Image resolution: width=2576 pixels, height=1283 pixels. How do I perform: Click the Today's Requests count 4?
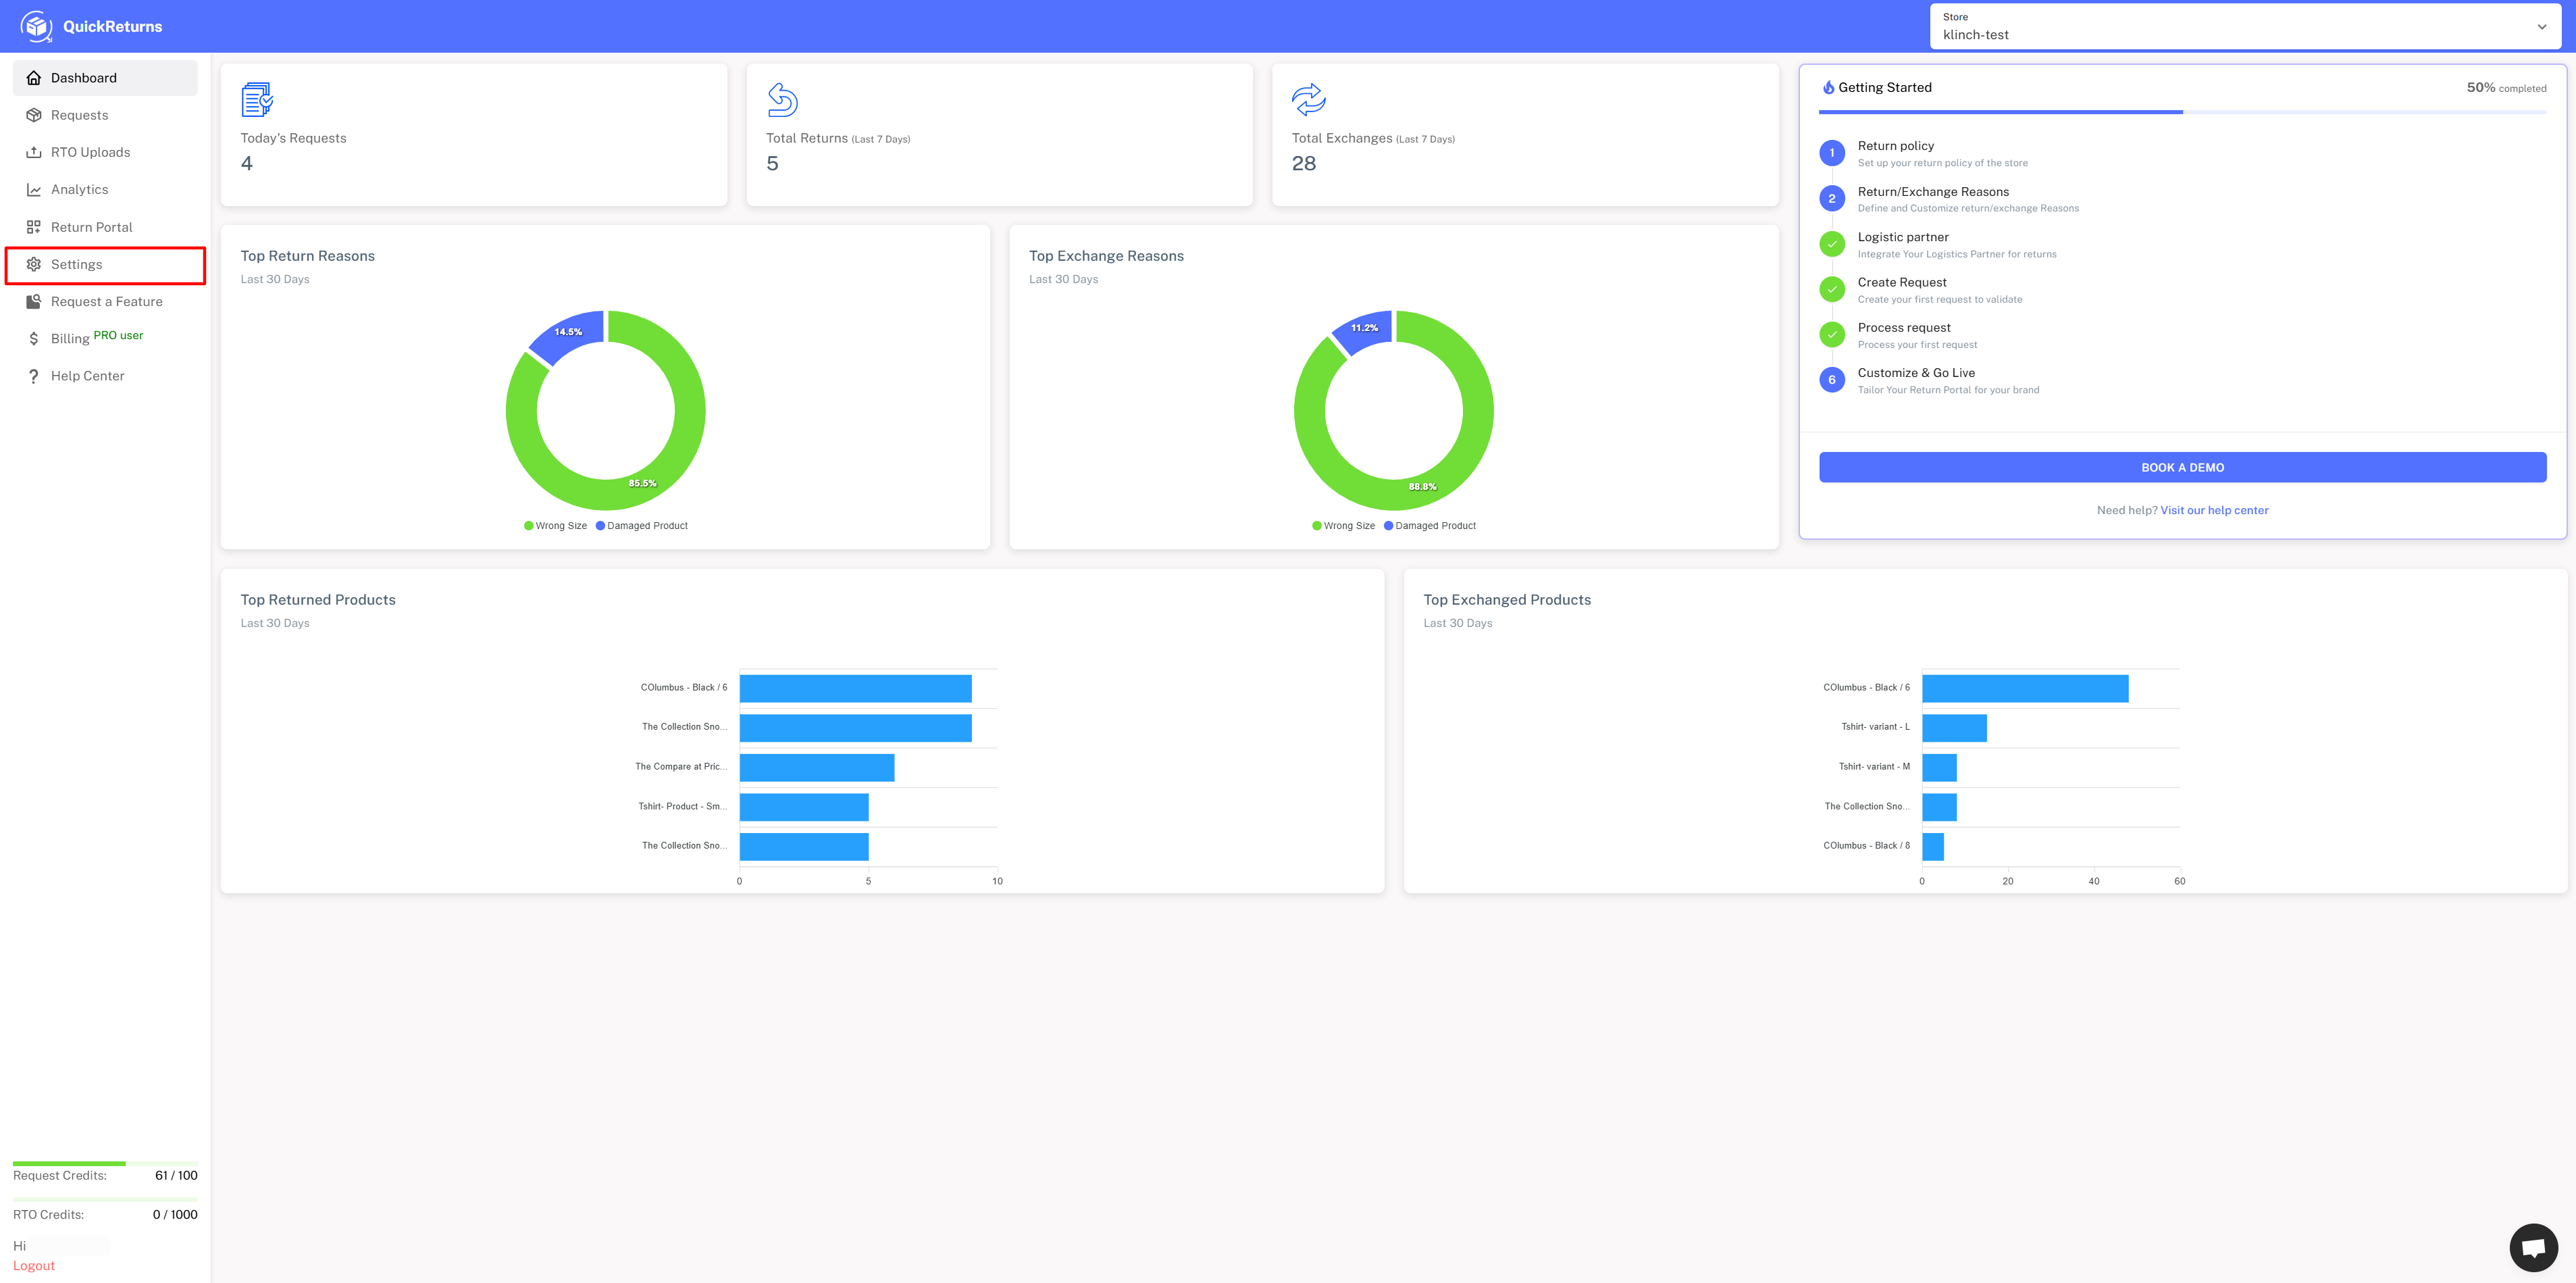247,164
